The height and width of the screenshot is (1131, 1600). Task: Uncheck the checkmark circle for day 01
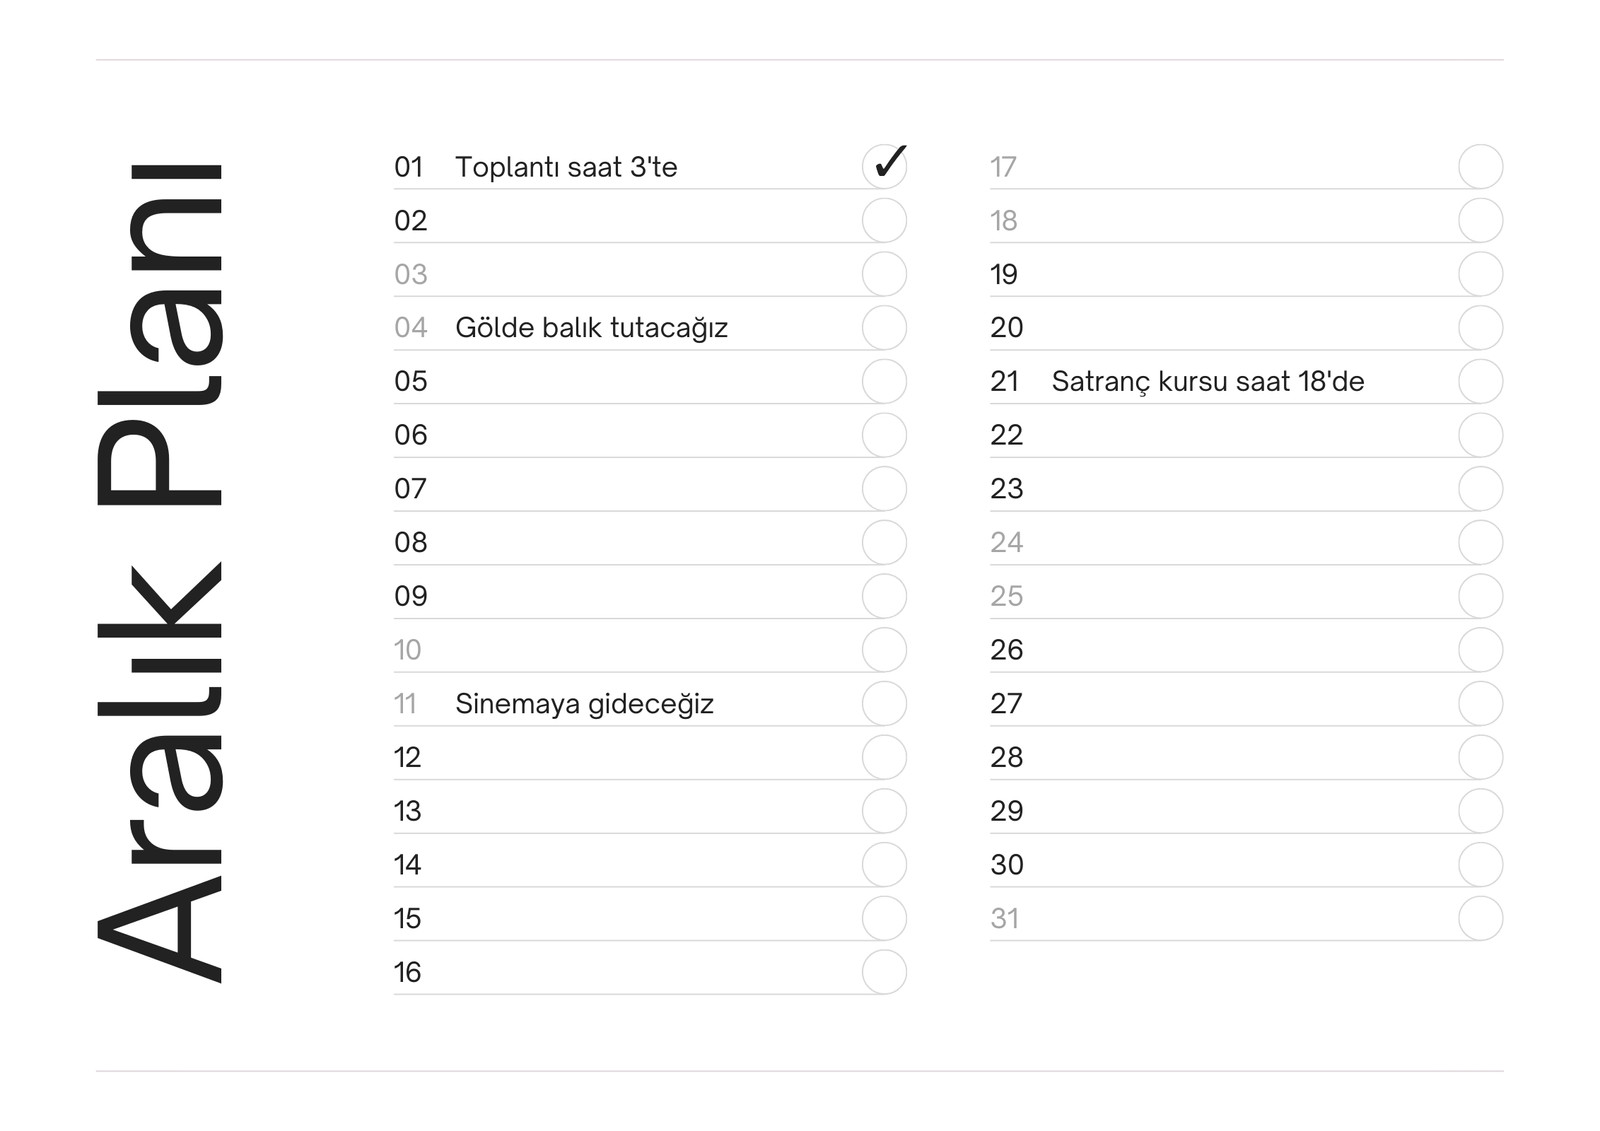pyautogui.click(x=884, y=166)
